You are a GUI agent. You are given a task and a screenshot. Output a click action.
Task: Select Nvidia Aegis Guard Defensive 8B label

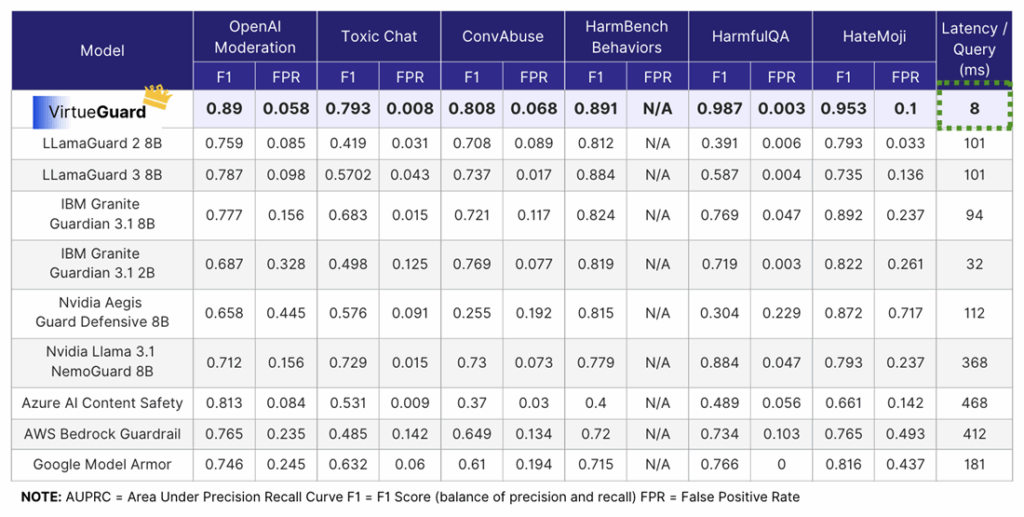(103, 312)
